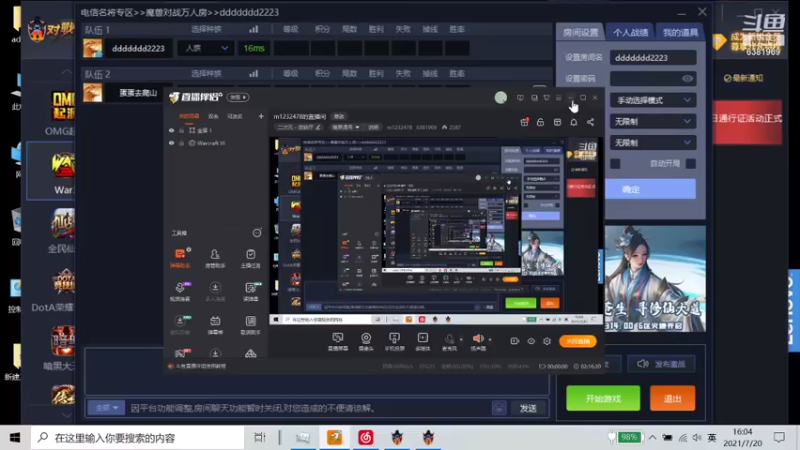Image resolution: width=800 pixels, height=450 pixels.
Task: Open OMG起源 entry in game sidebar
Action: pyautogui.click(x=60, y=113)
